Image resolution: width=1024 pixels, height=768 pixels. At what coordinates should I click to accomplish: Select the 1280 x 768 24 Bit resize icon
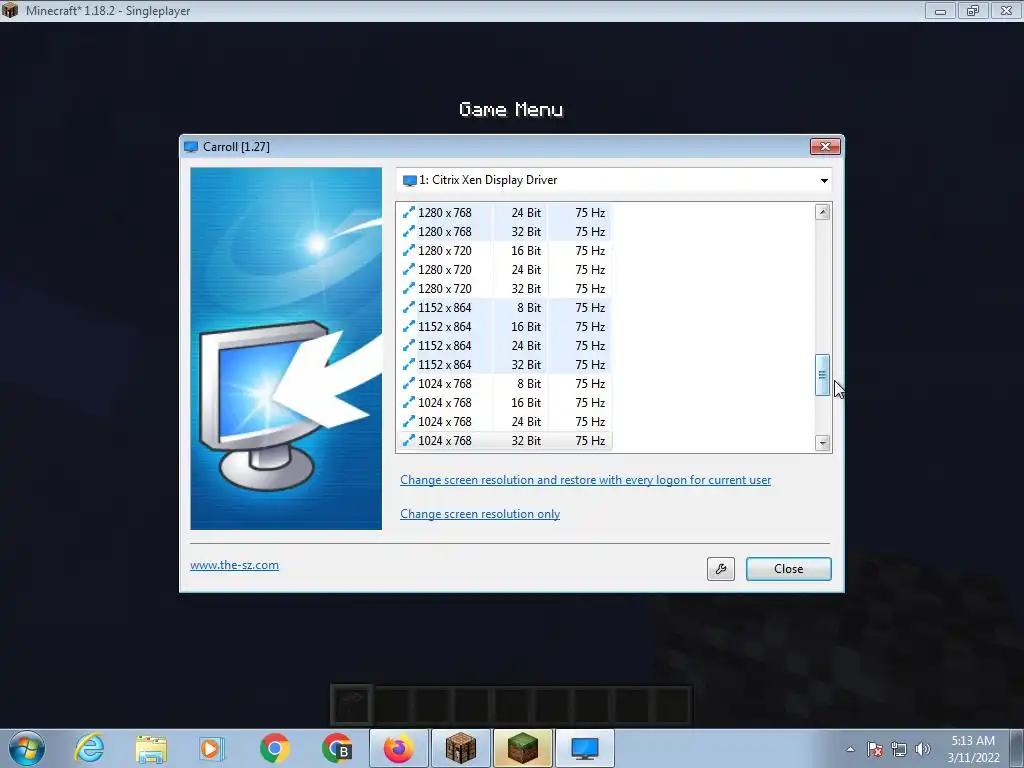[408, 212]
